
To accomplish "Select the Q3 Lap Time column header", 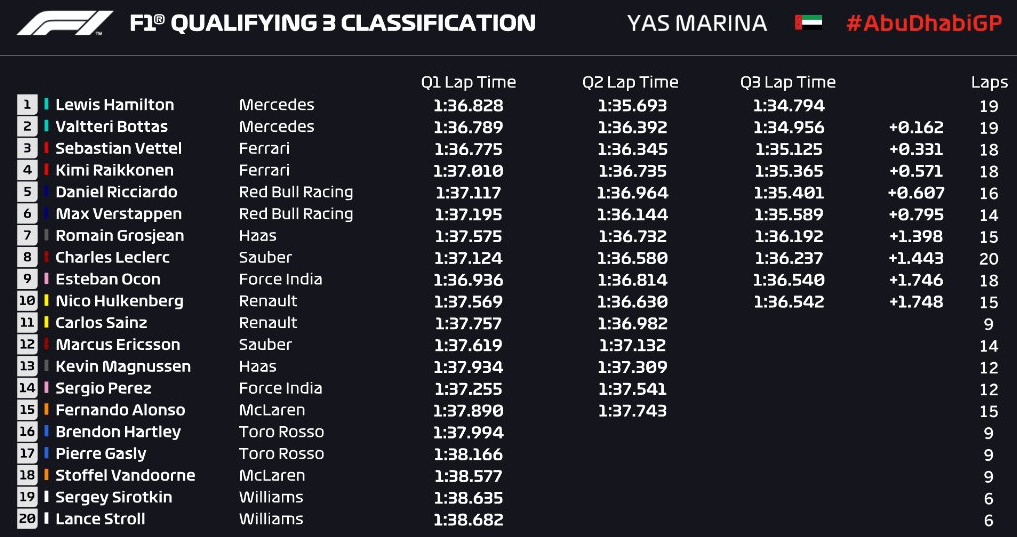I will coord(788,83).
